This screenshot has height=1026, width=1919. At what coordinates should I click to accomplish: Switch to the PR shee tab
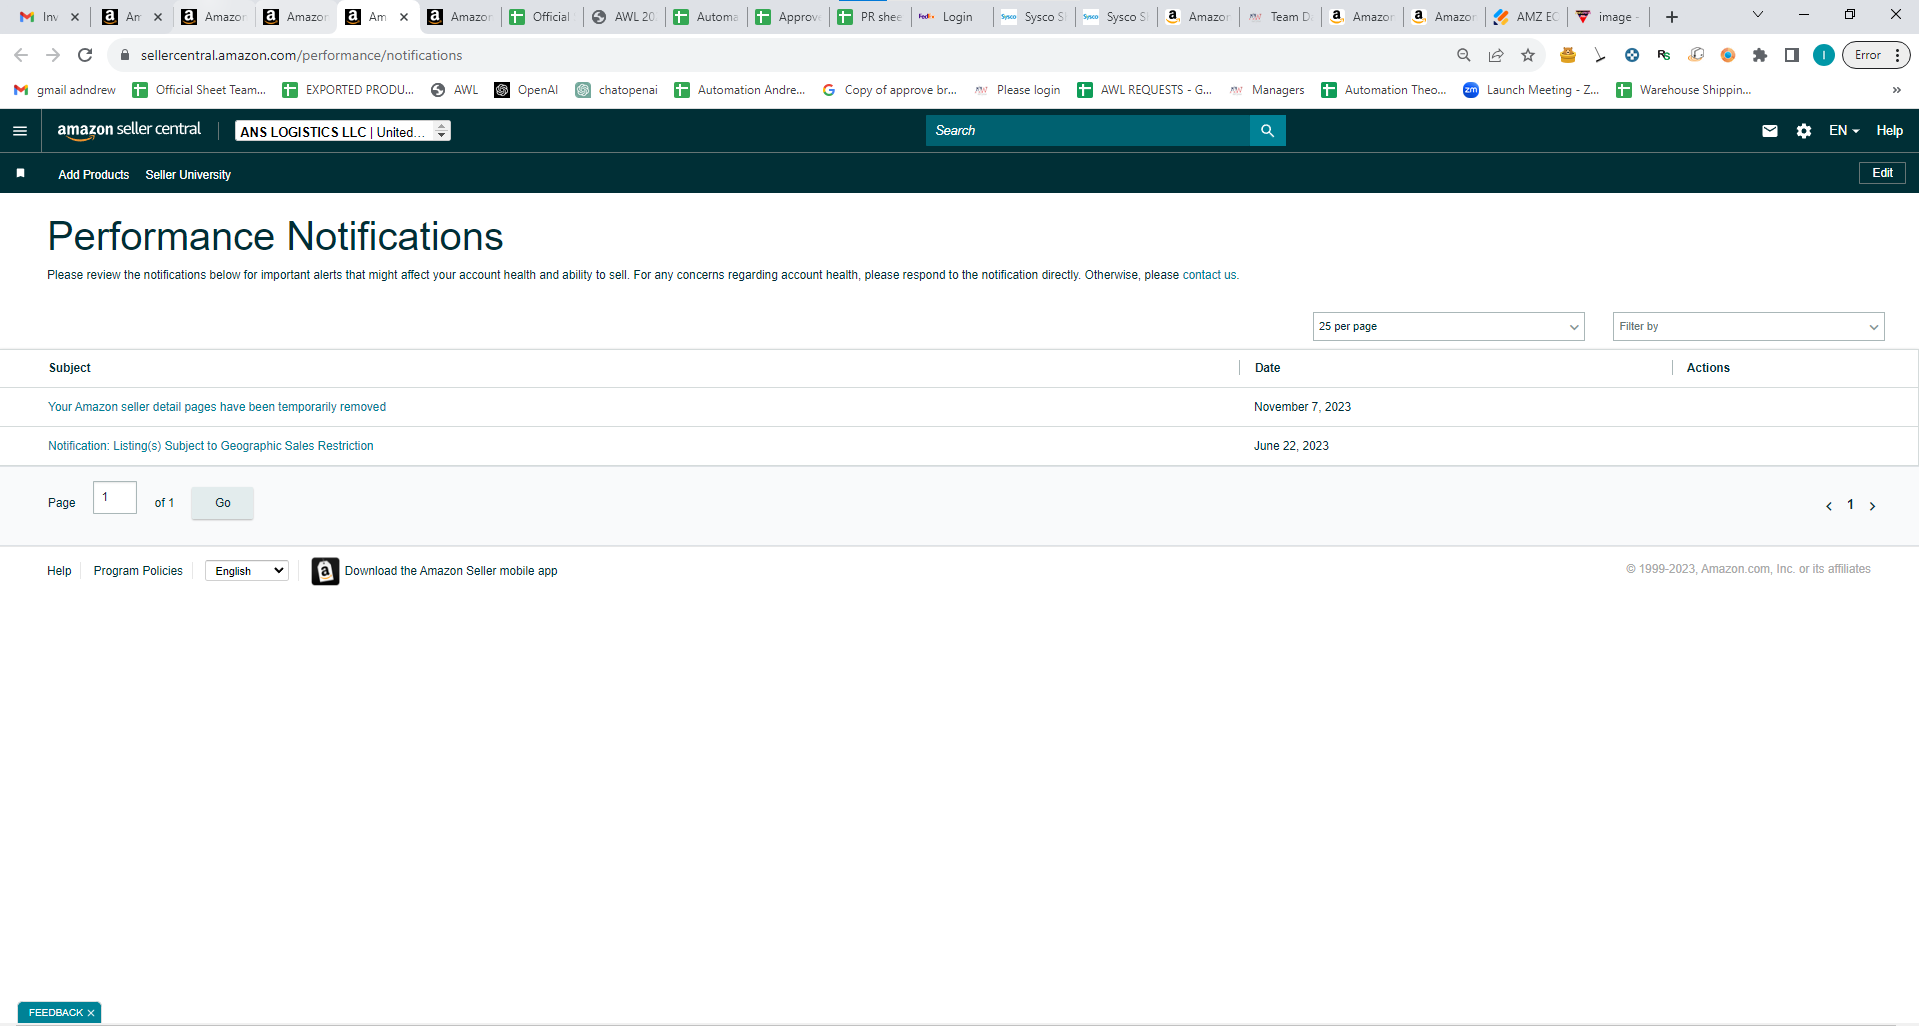tap(870, 17)
